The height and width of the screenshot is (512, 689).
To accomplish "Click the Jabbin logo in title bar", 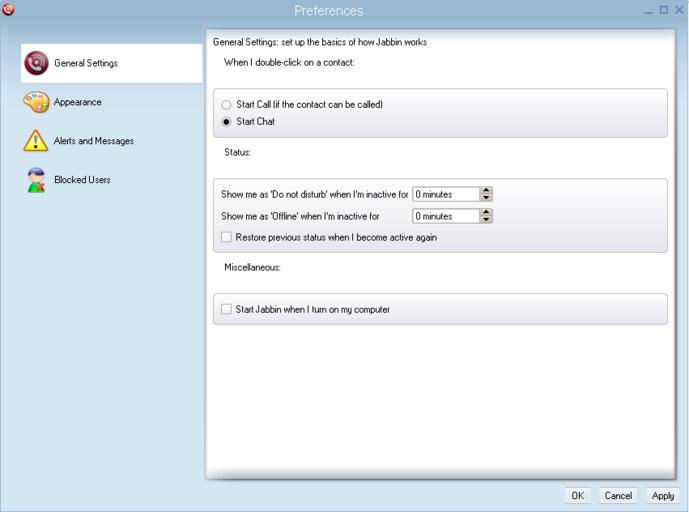I will point(9,10).
